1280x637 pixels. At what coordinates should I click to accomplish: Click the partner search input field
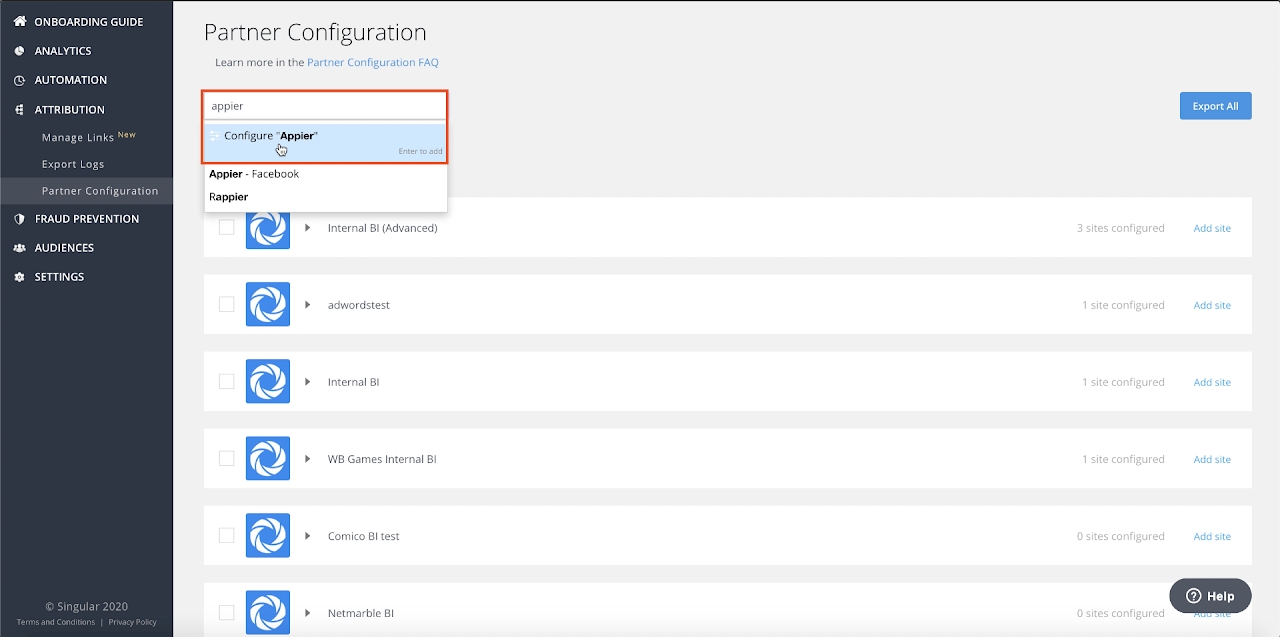coord(325,106)
